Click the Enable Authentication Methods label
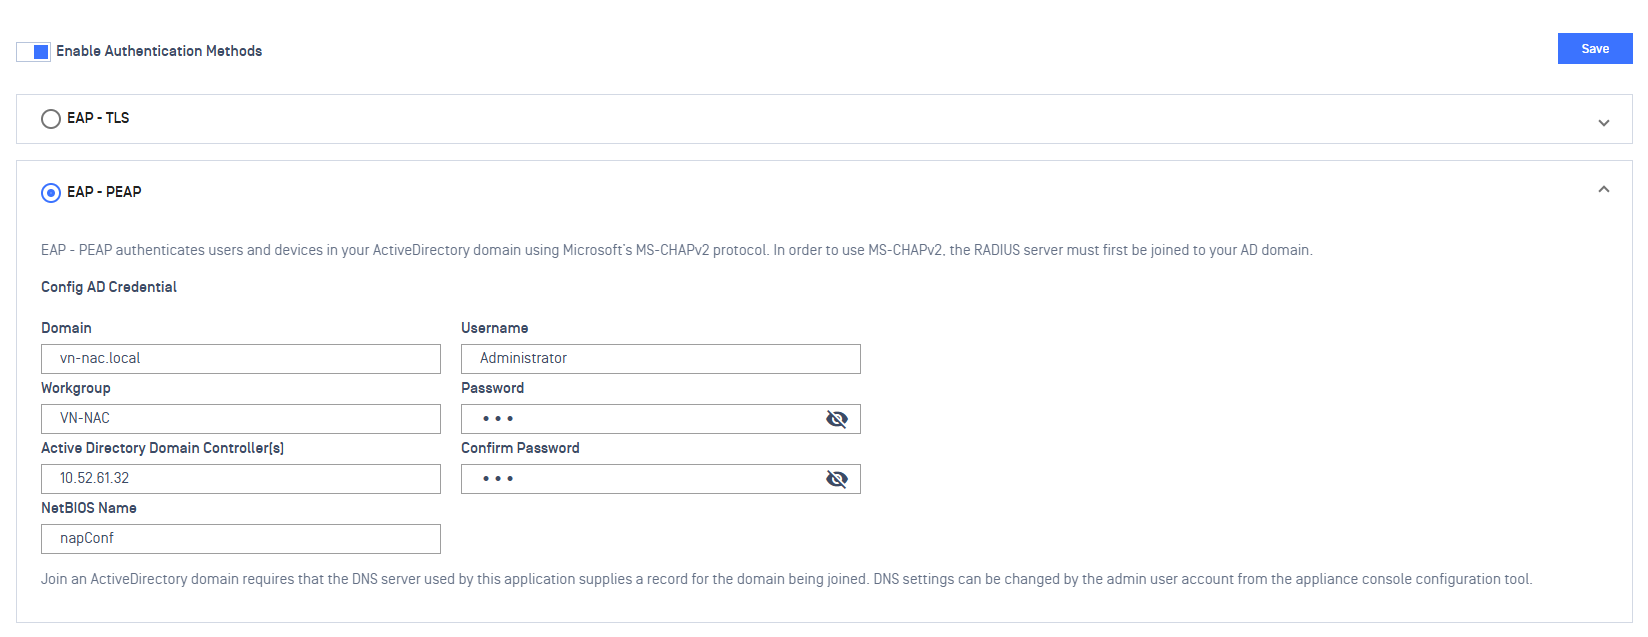 [x=159, y=51]
